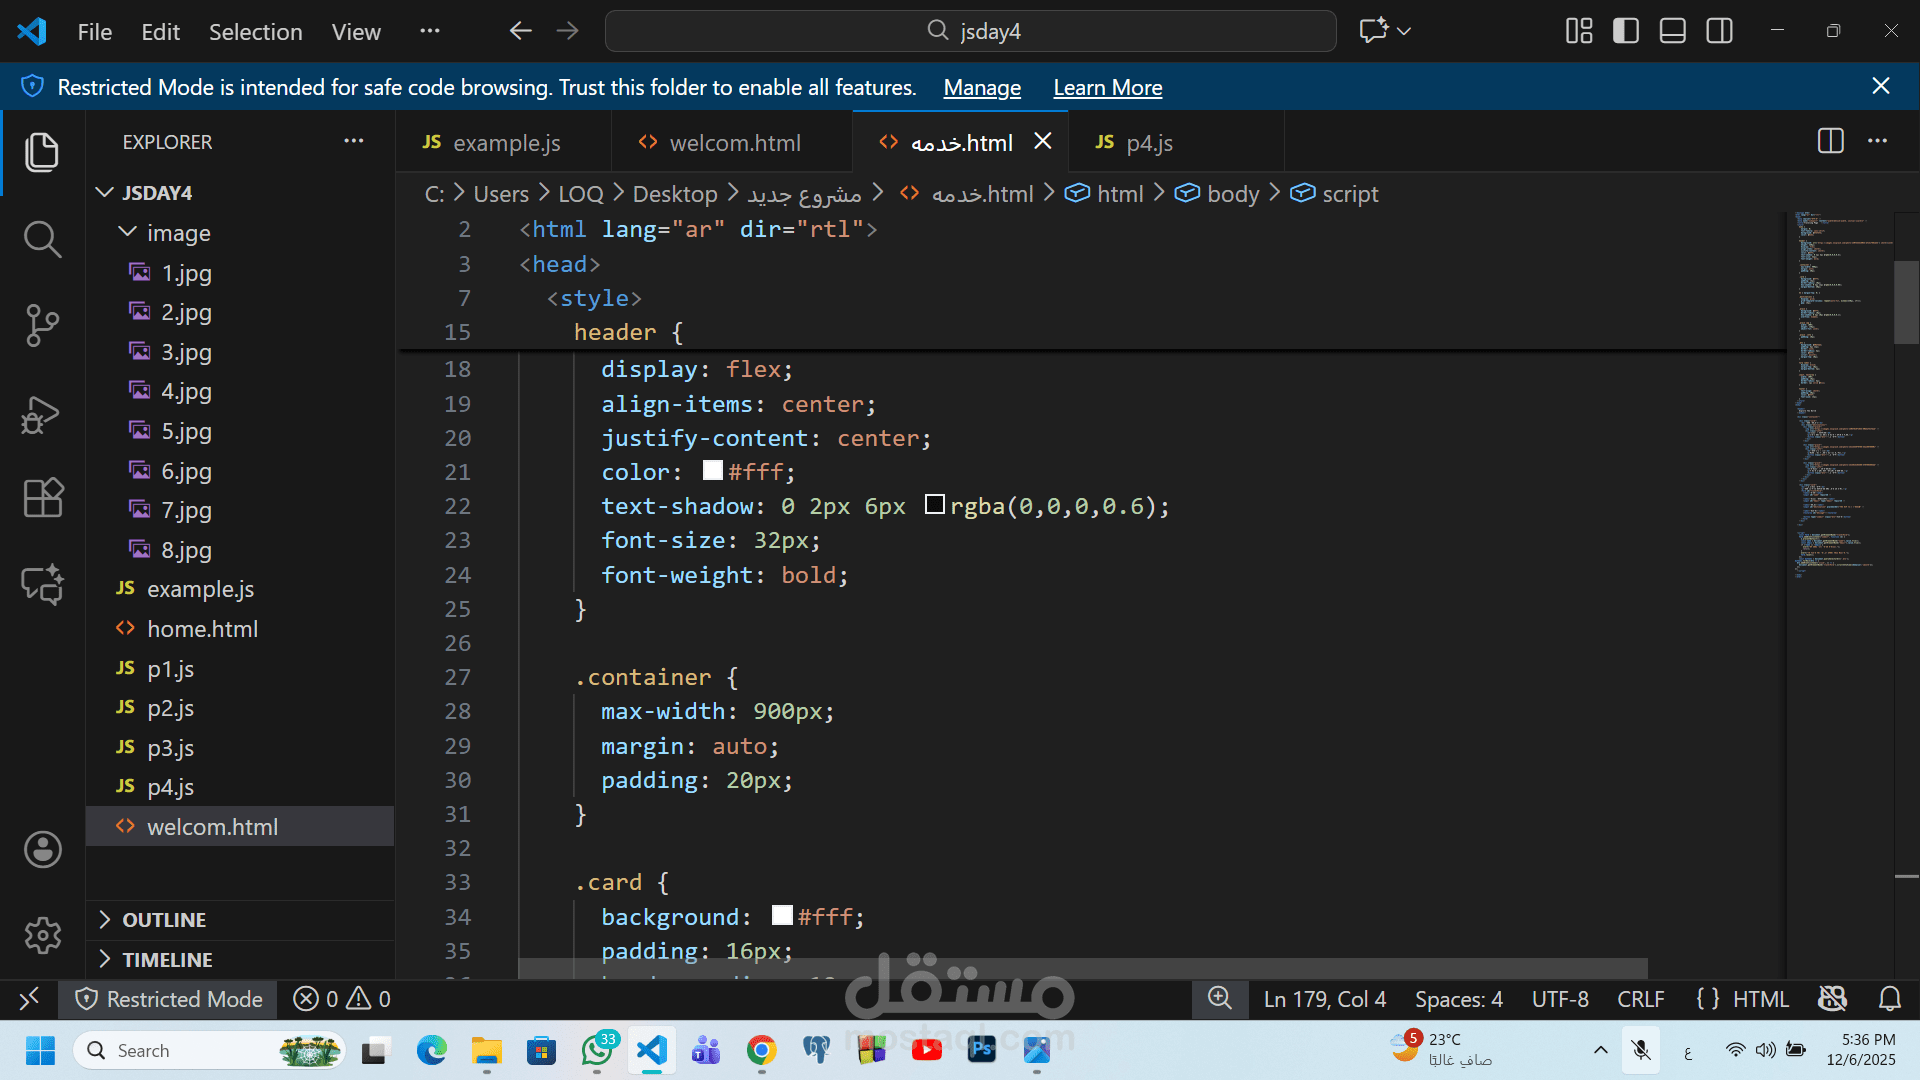
Task: Toggle the primary side bar
Action: pos(1626,31)
